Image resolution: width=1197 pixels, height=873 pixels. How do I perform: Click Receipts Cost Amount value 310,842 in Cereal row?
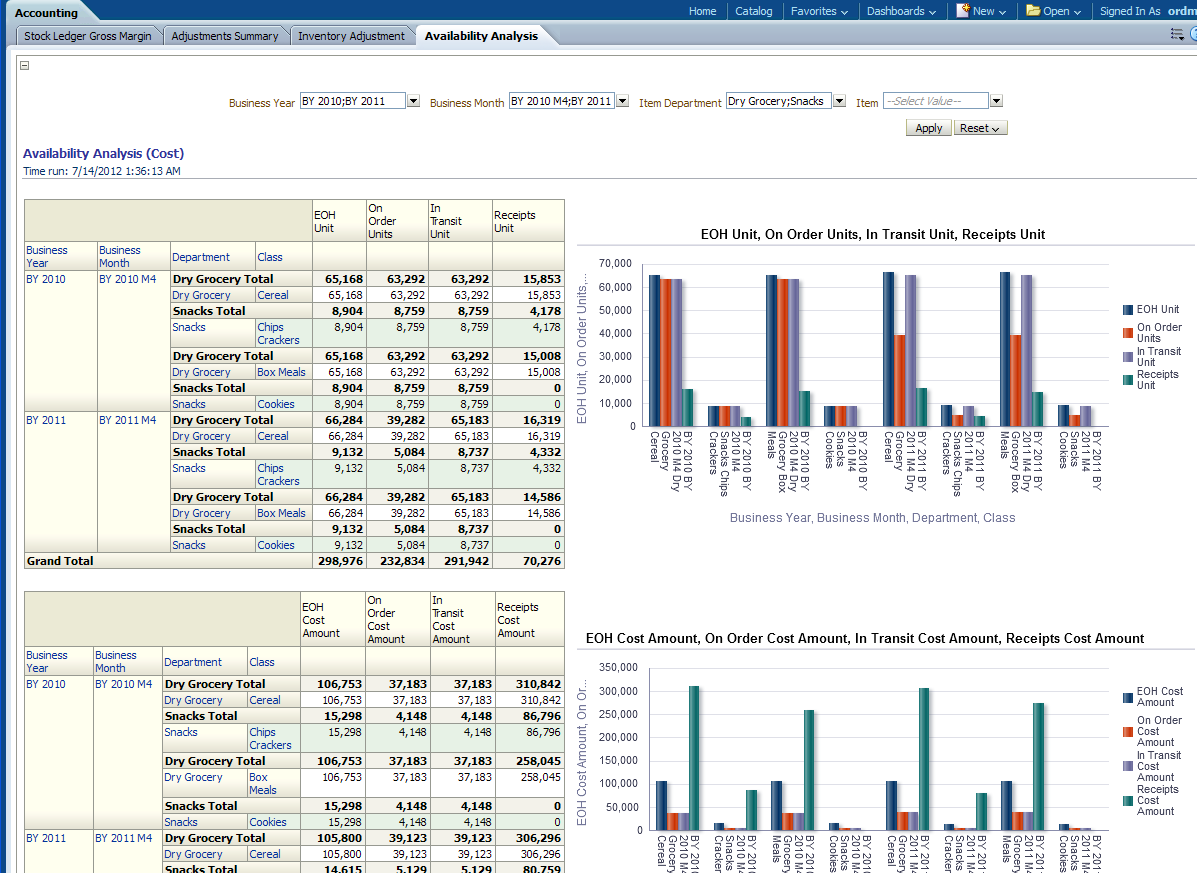[x=540, y=701]
